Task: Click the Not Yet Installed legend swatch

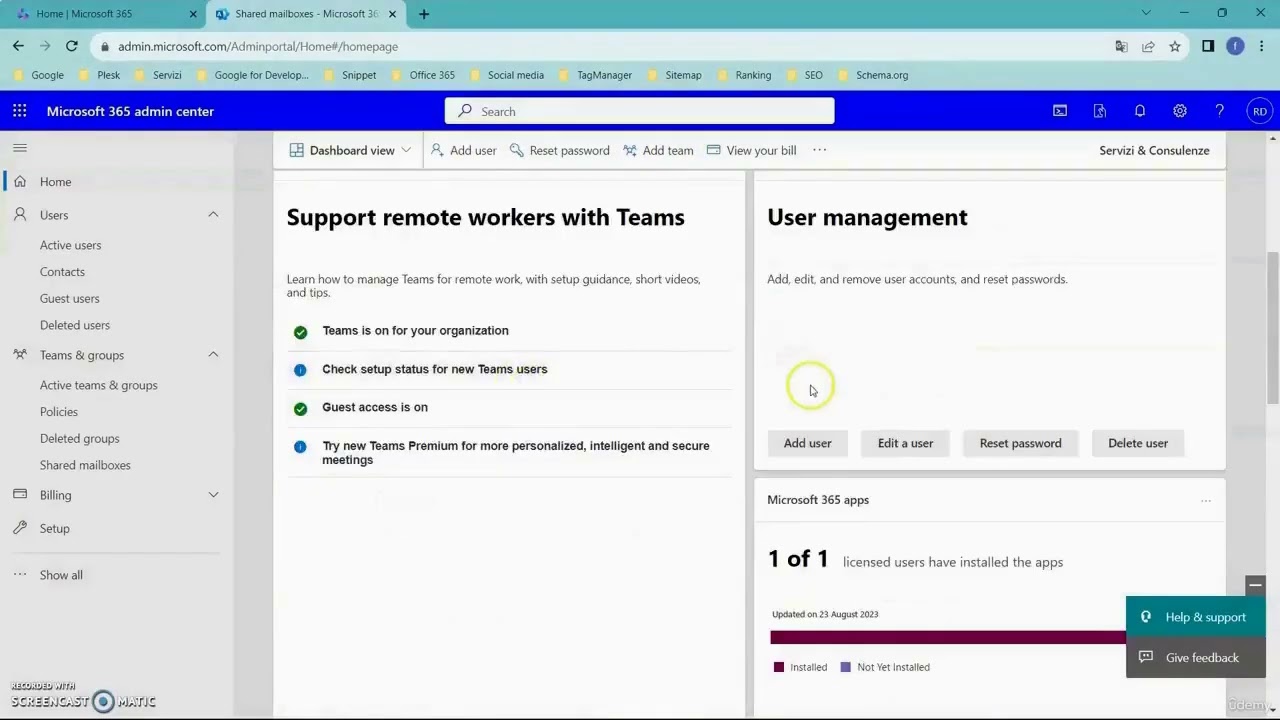Action: click(846, 667)
